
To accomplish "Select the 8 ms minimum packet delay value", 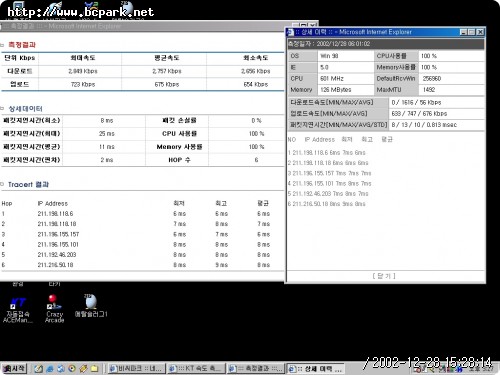I will point(107,120).
